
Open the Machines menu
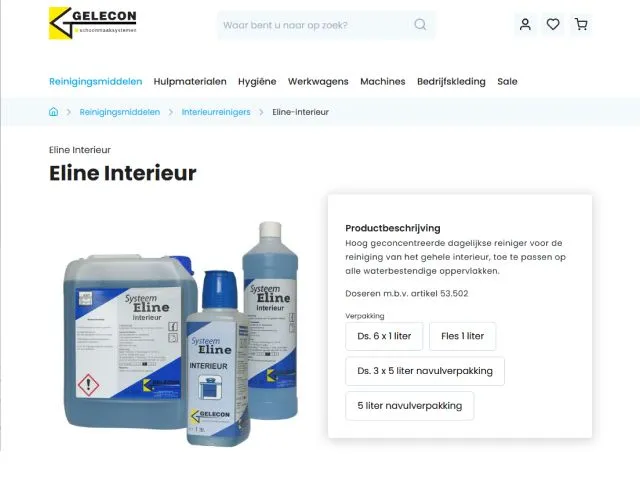(x=383, y=82)
